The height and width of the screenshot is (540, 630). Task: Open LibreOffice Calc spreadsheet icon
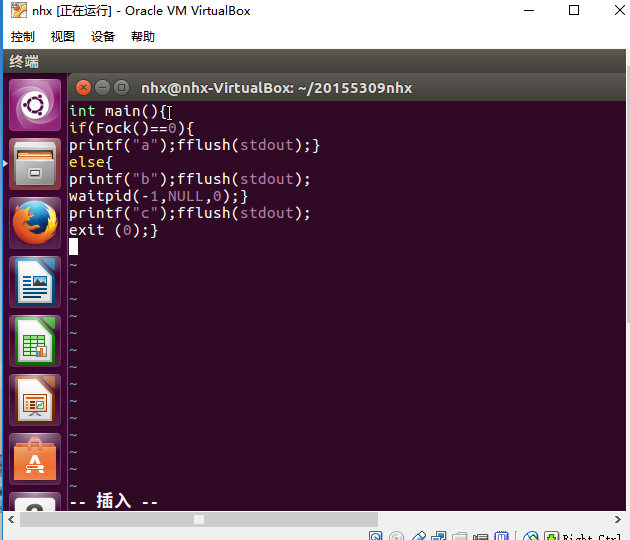click(35, 341)
